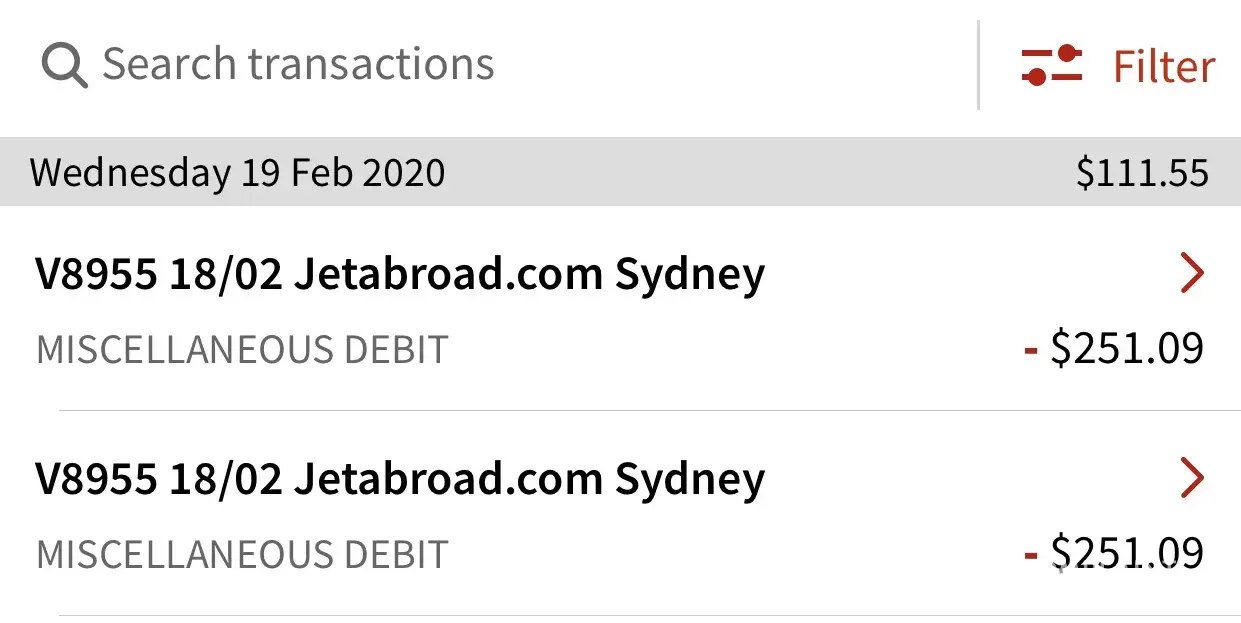Click the red minus sign on second amount
This screenshot has height=623, width=1241.
[x=1031, y=554]
